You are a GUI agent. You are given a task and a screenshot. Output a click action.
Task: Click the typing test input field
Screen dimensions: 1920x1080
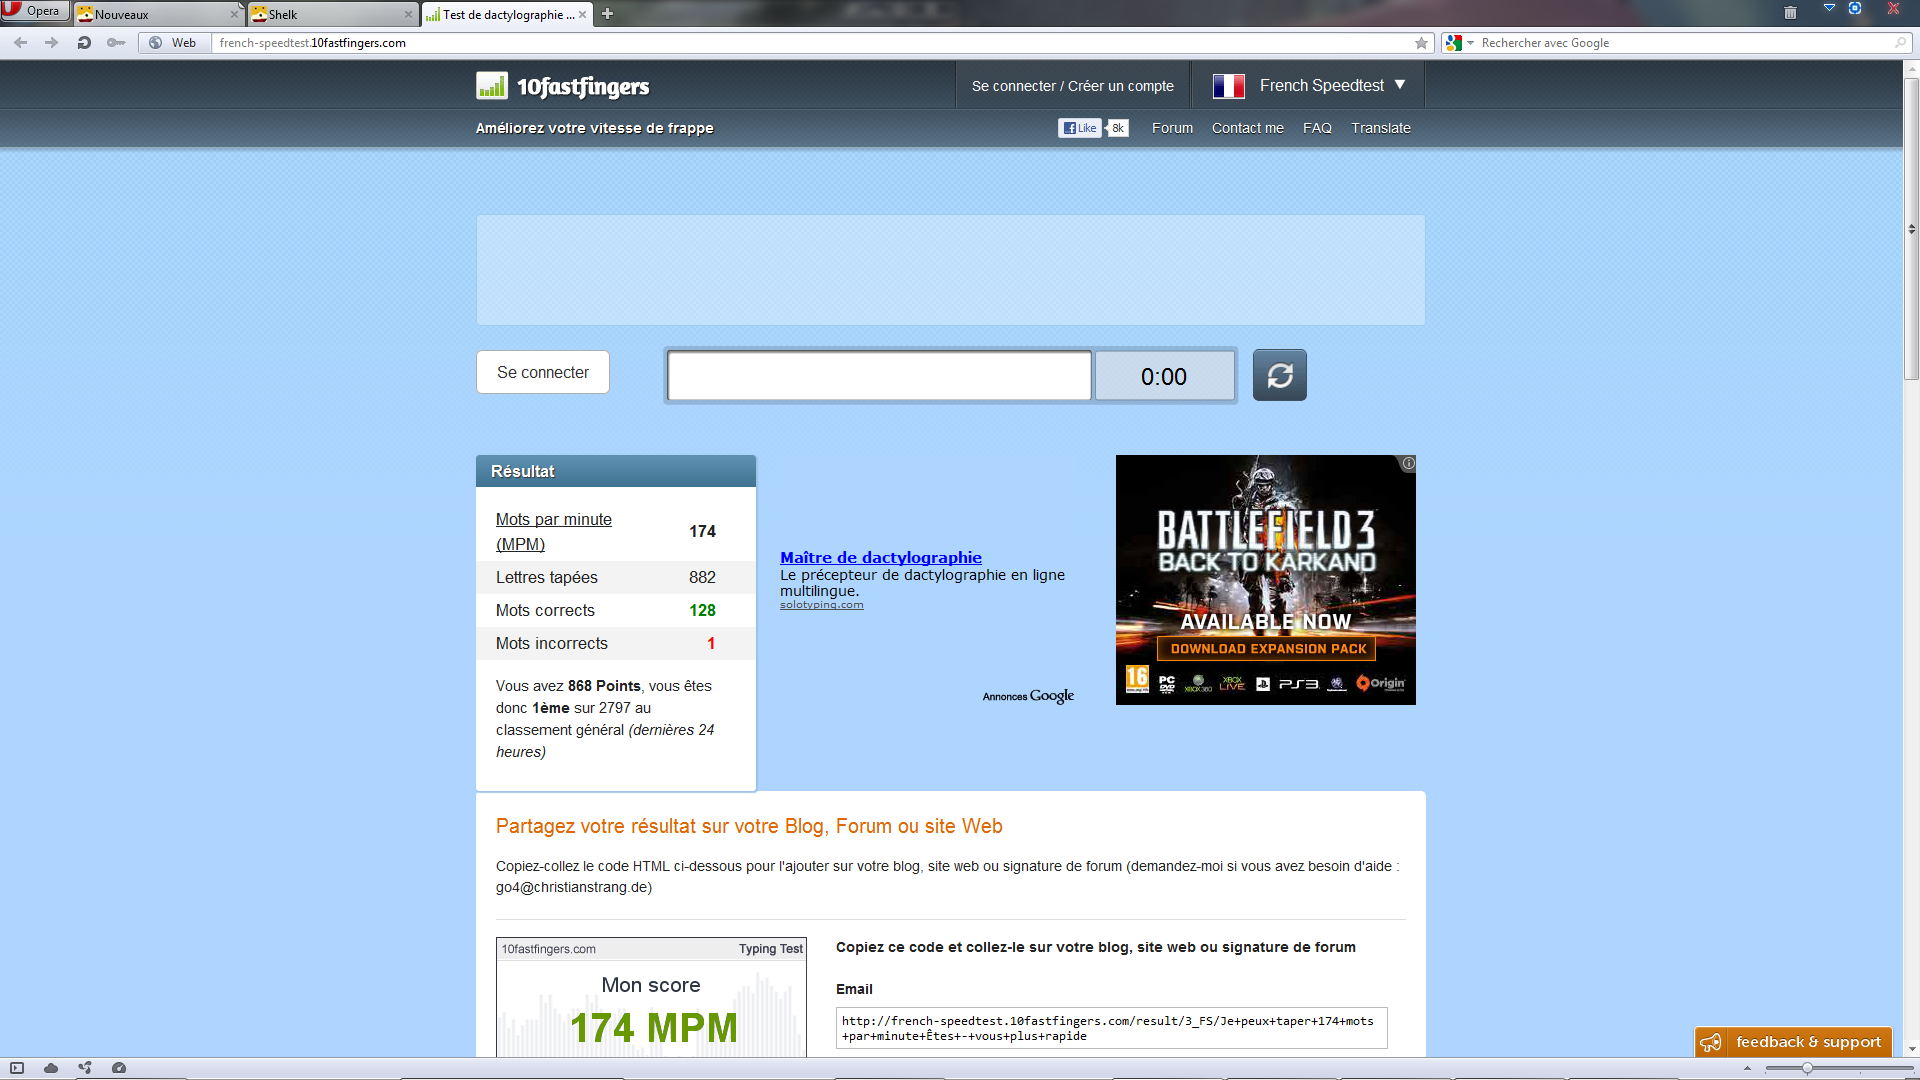(x=879, y=376)
